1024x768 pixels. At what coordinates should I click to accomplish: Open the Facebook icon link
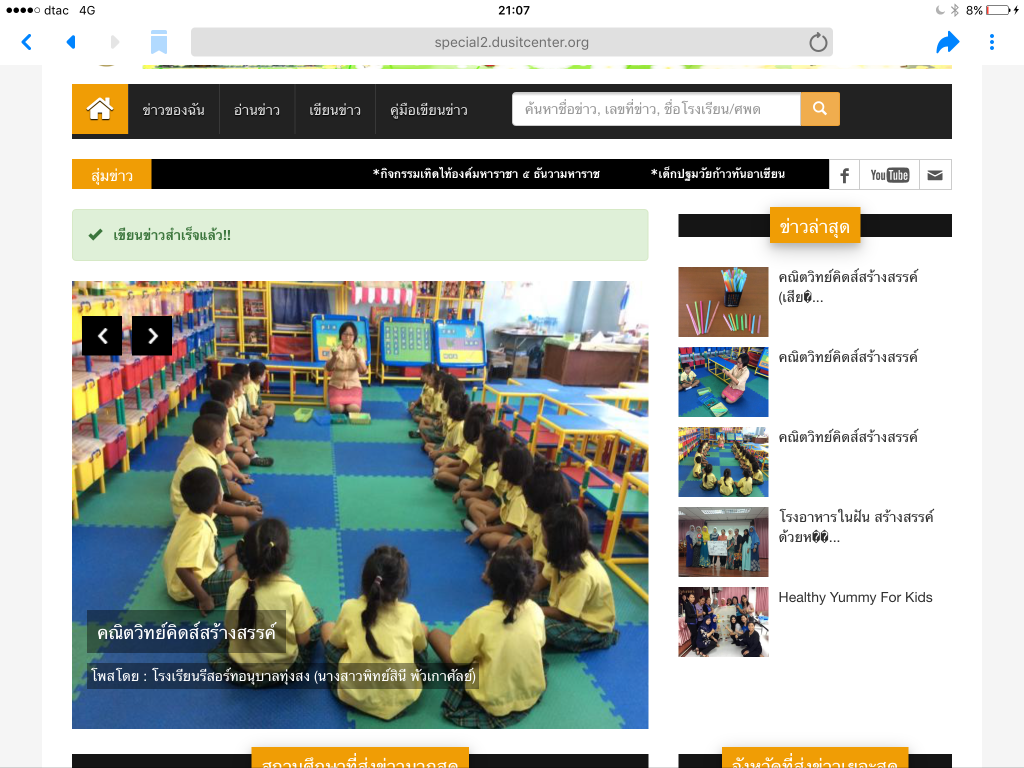[x=844, y=175]
